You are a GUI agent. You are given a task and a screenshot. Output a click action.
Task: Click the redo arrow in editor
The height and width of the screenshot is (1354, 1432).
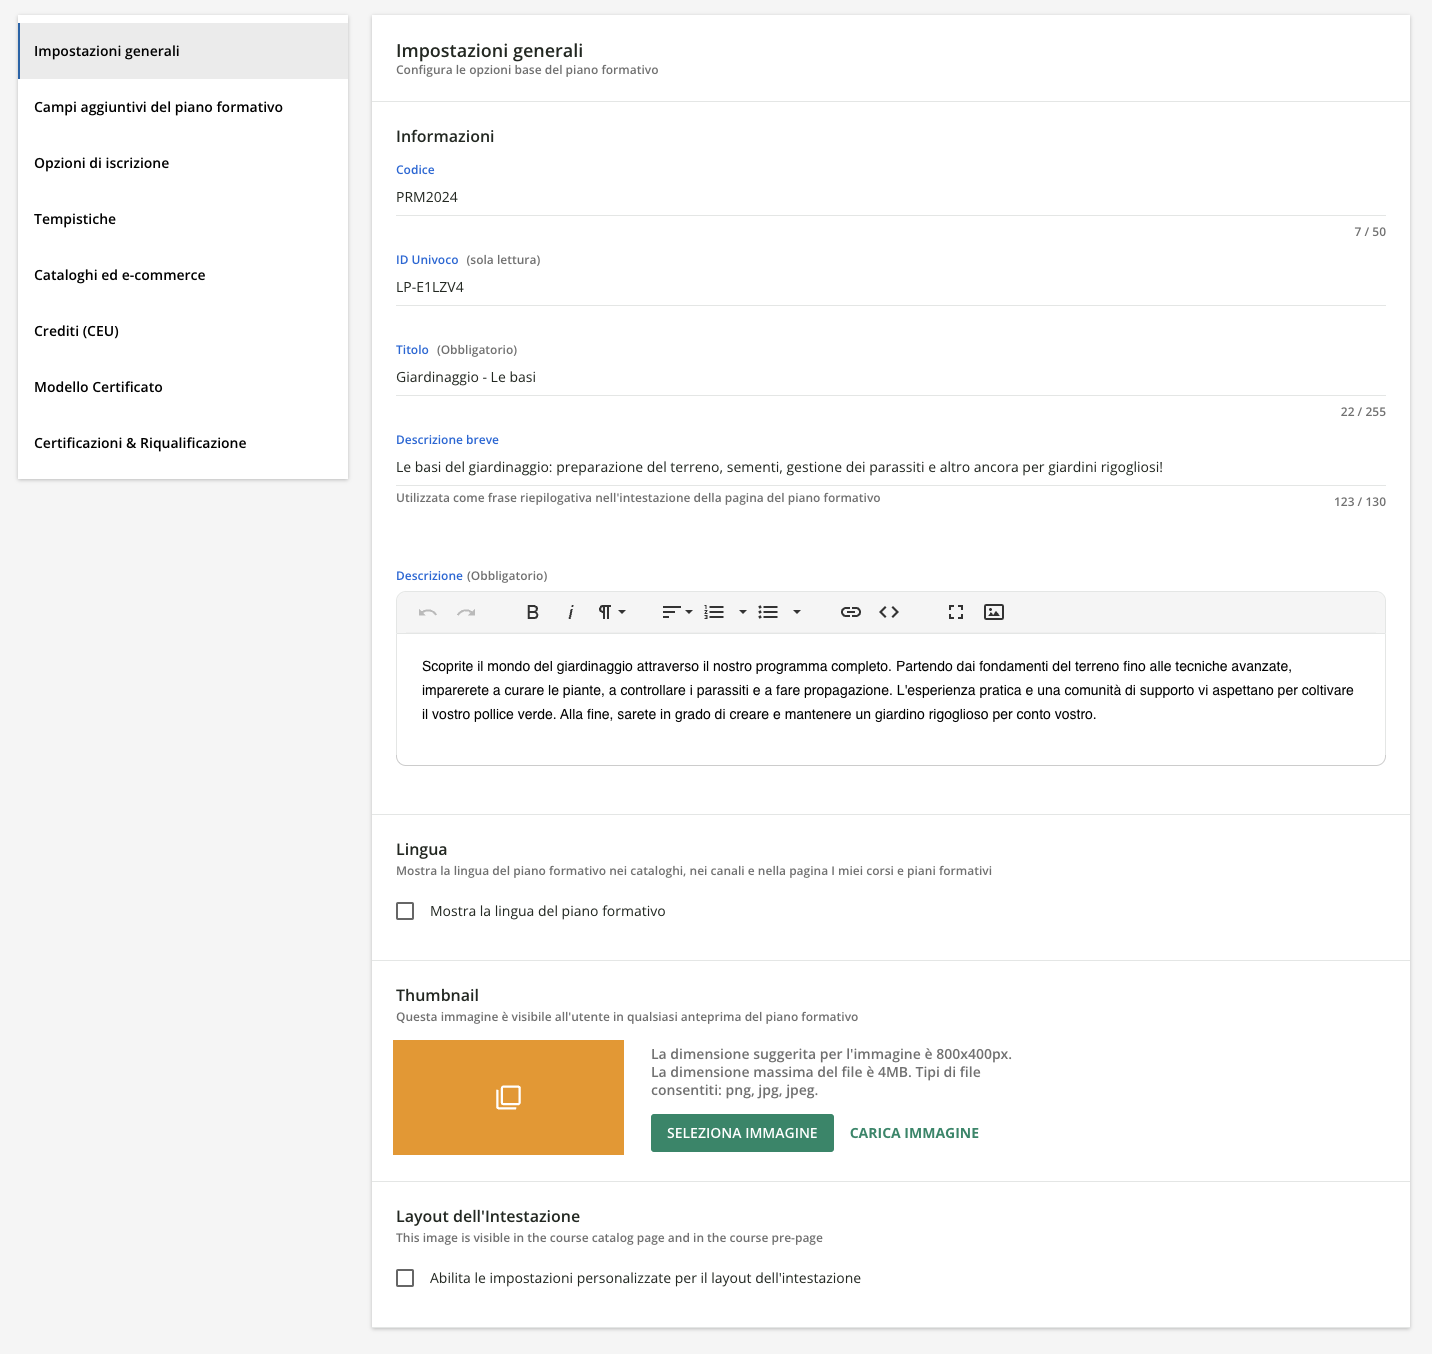click(466, 612)
